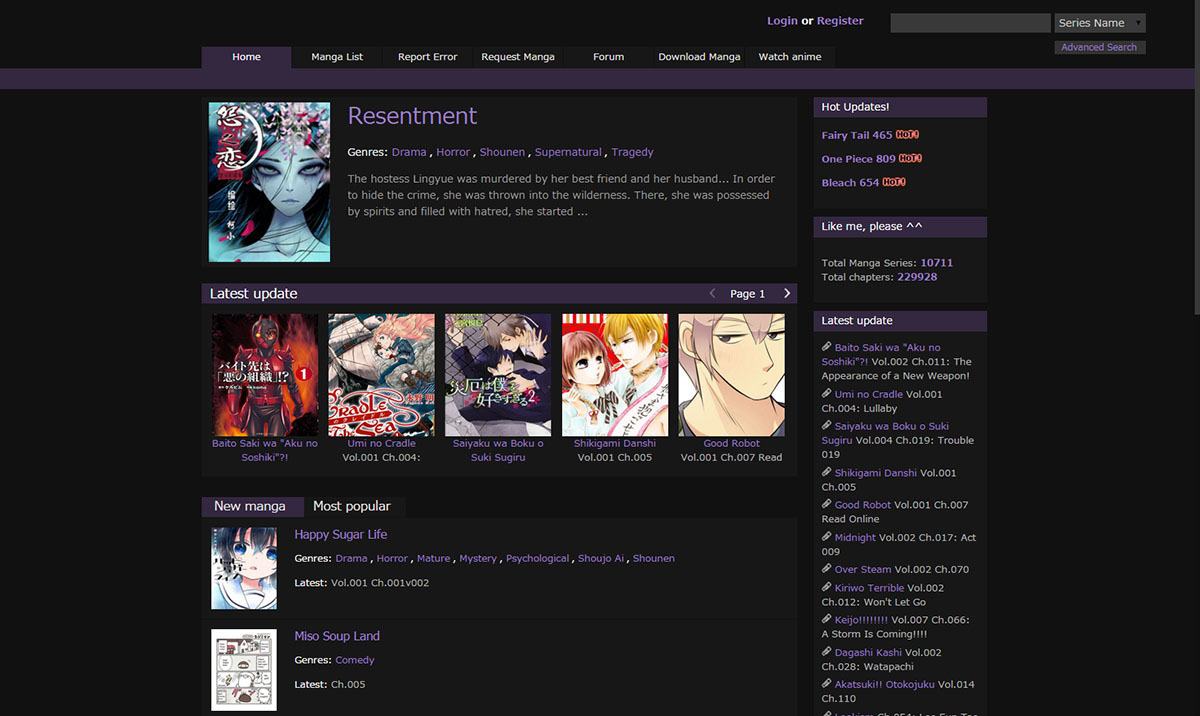Image resolution: width=1200 pixels, height=716 pixels.
Task: Open the Tragedy genre link under Resentment
Action: pos(632,152)
